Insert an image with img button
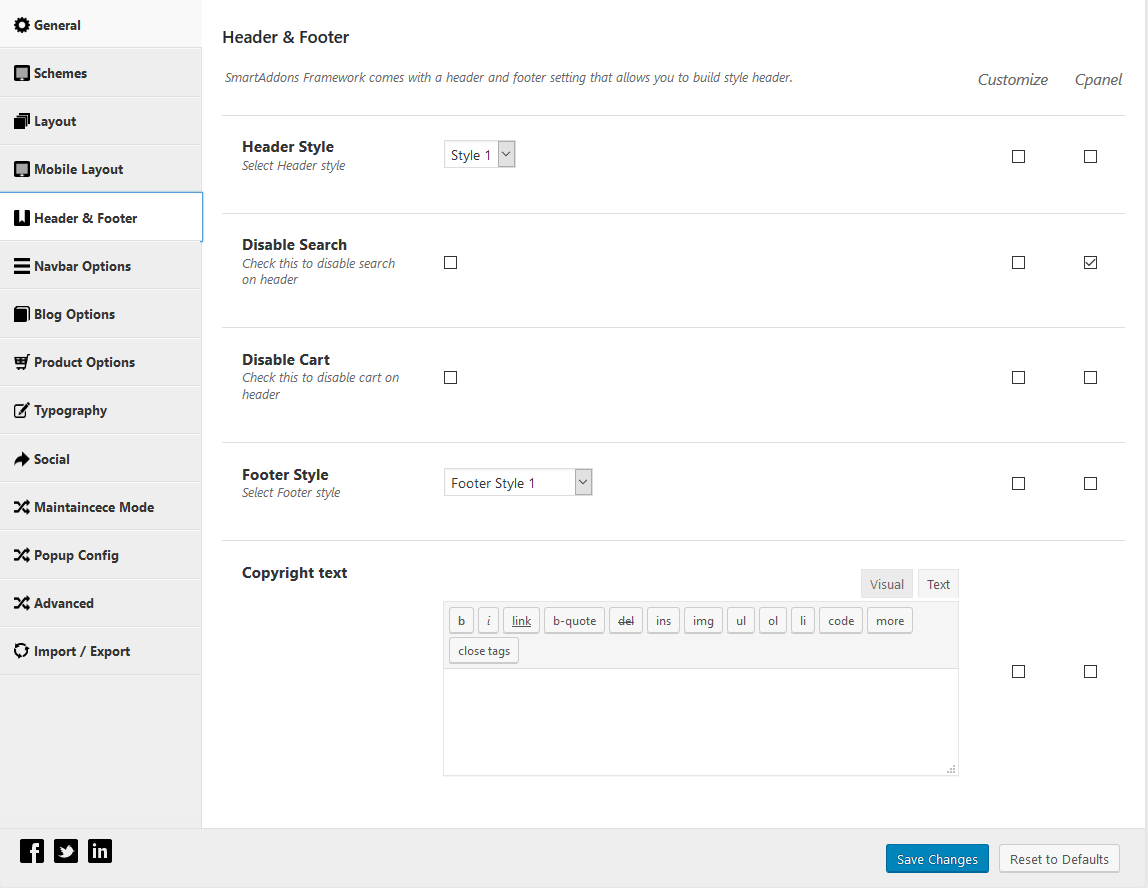This screenshot has width=1148, height=888. [x=703, y=621]
